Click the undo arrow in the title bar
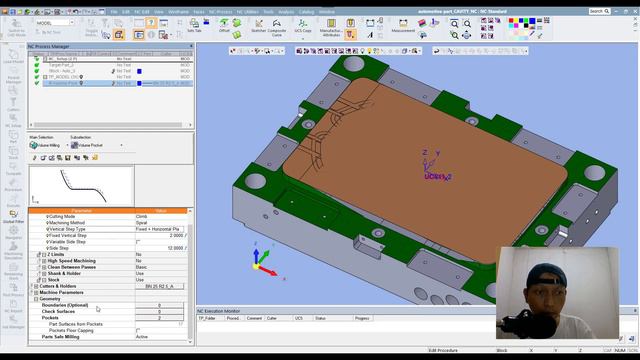 76,11
